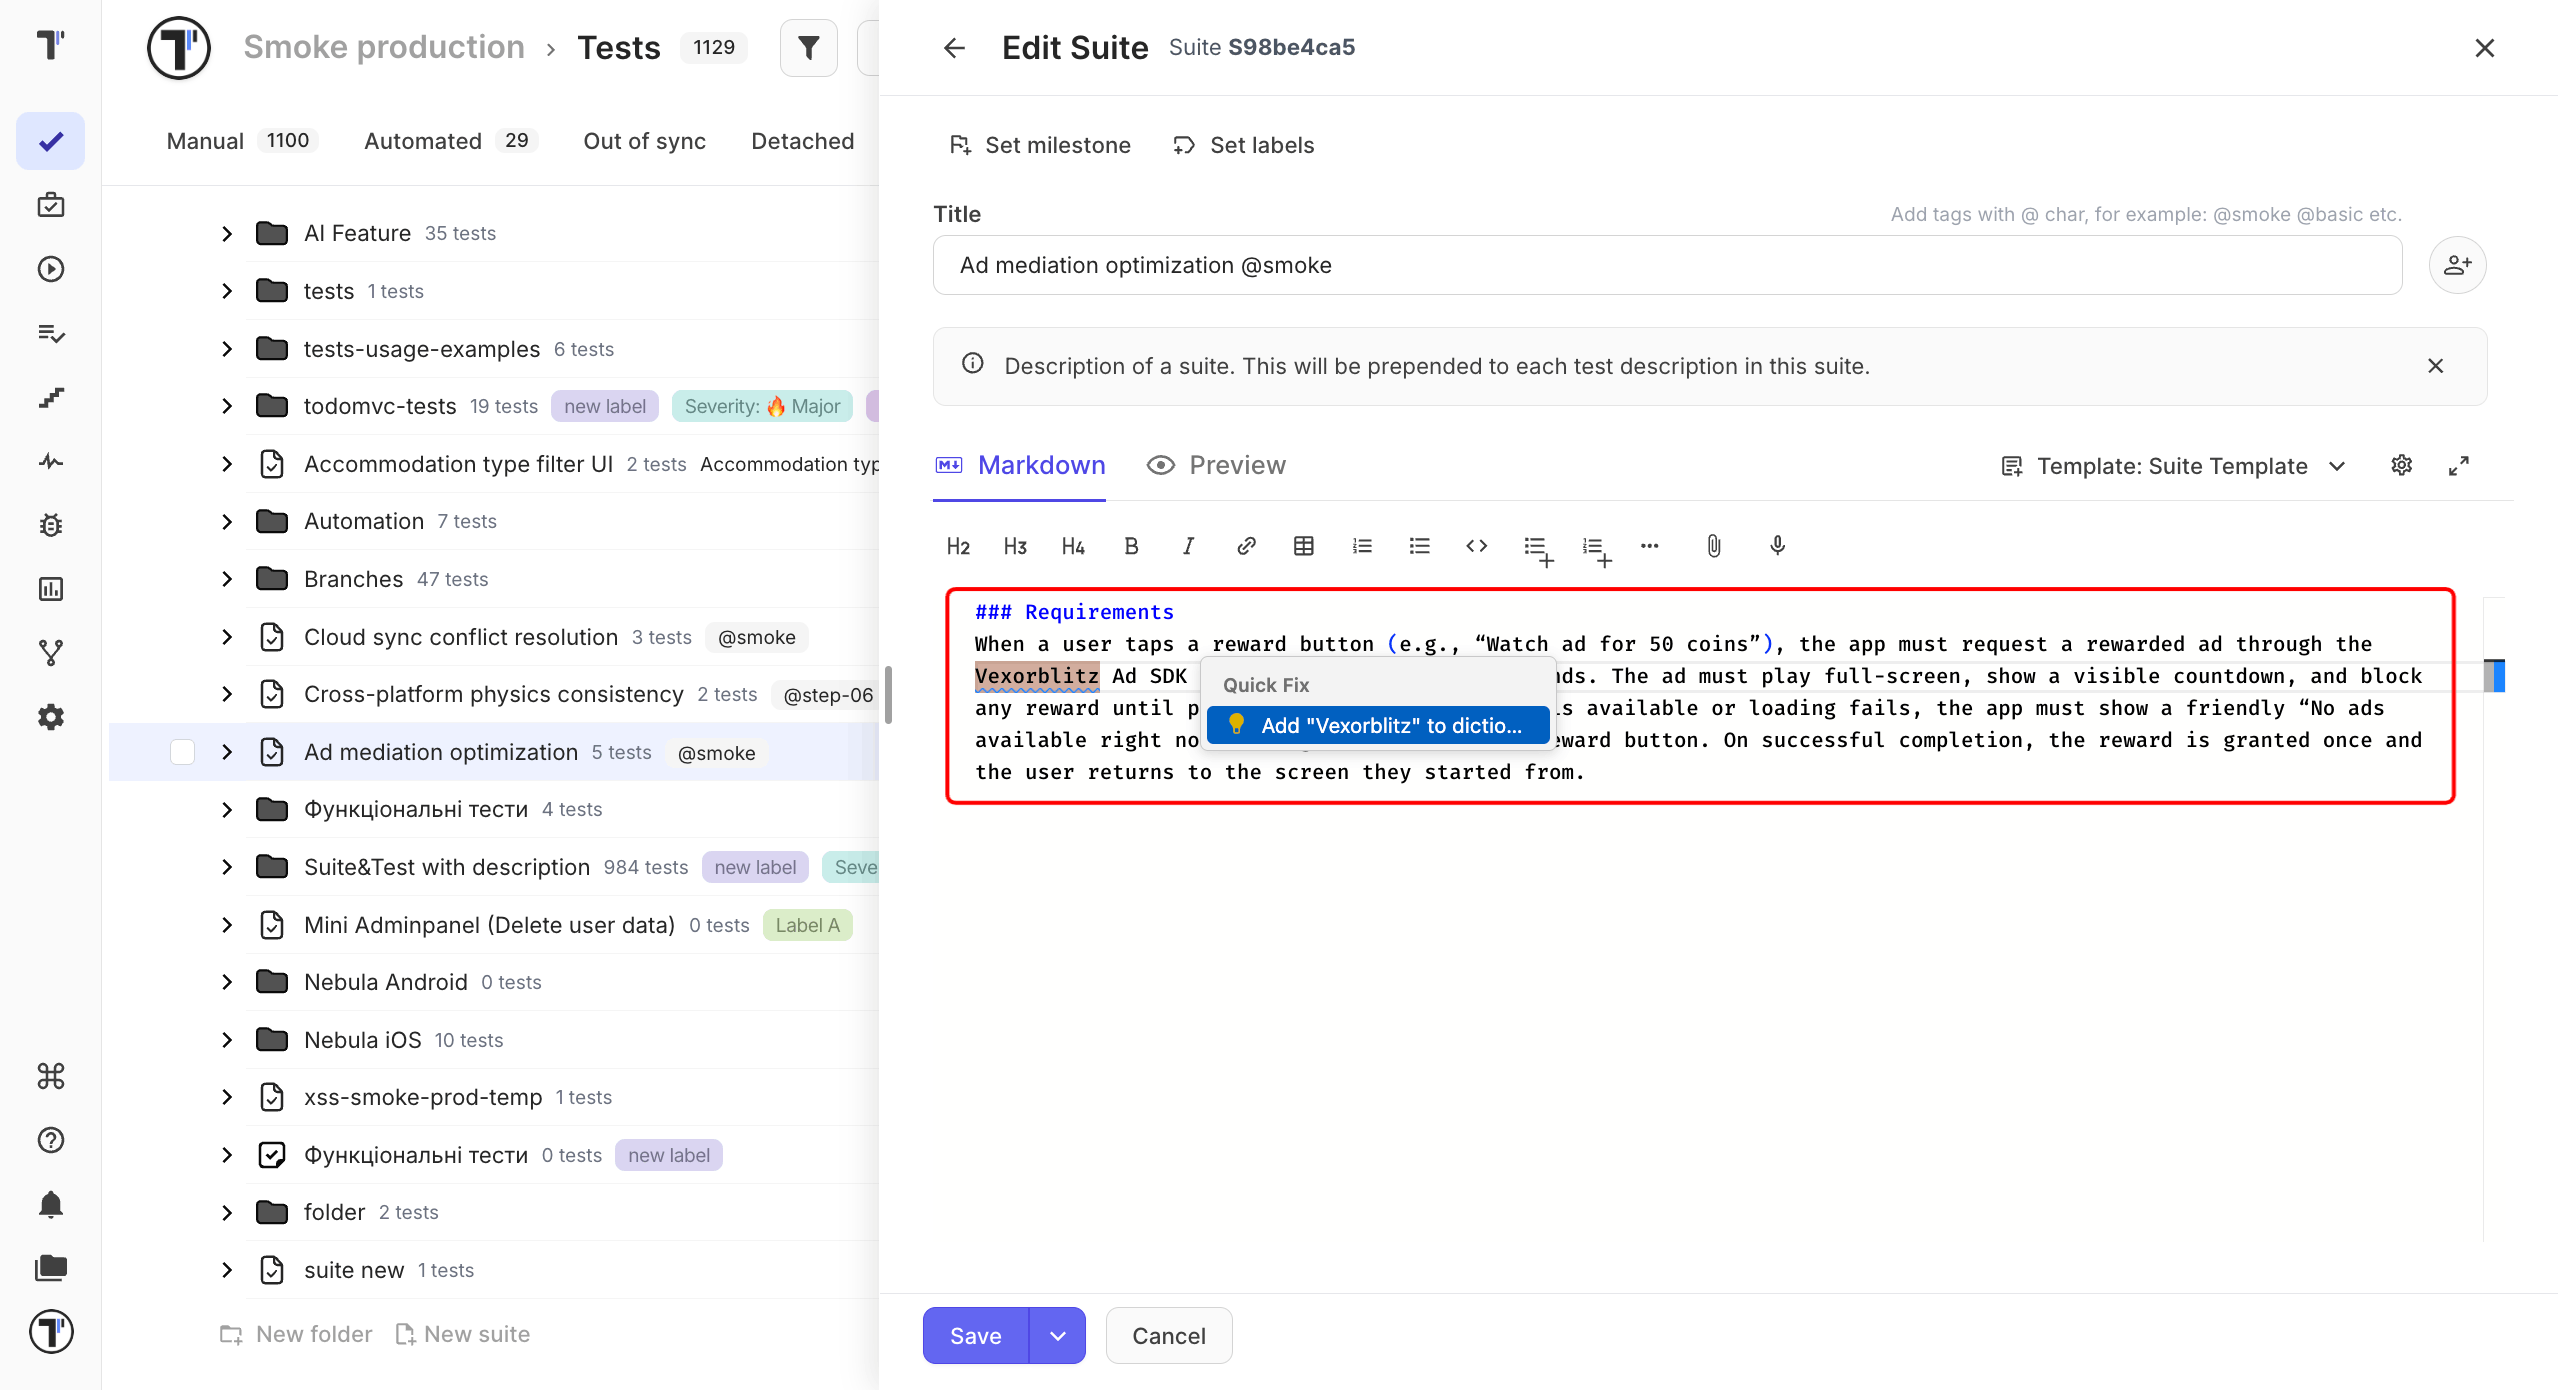Image resolution: width=2560 pixels, height=1390 pixels.
Task: Open the notifications bell in the sidebar
Action: pyautogui.click(x=51, y=1204)
